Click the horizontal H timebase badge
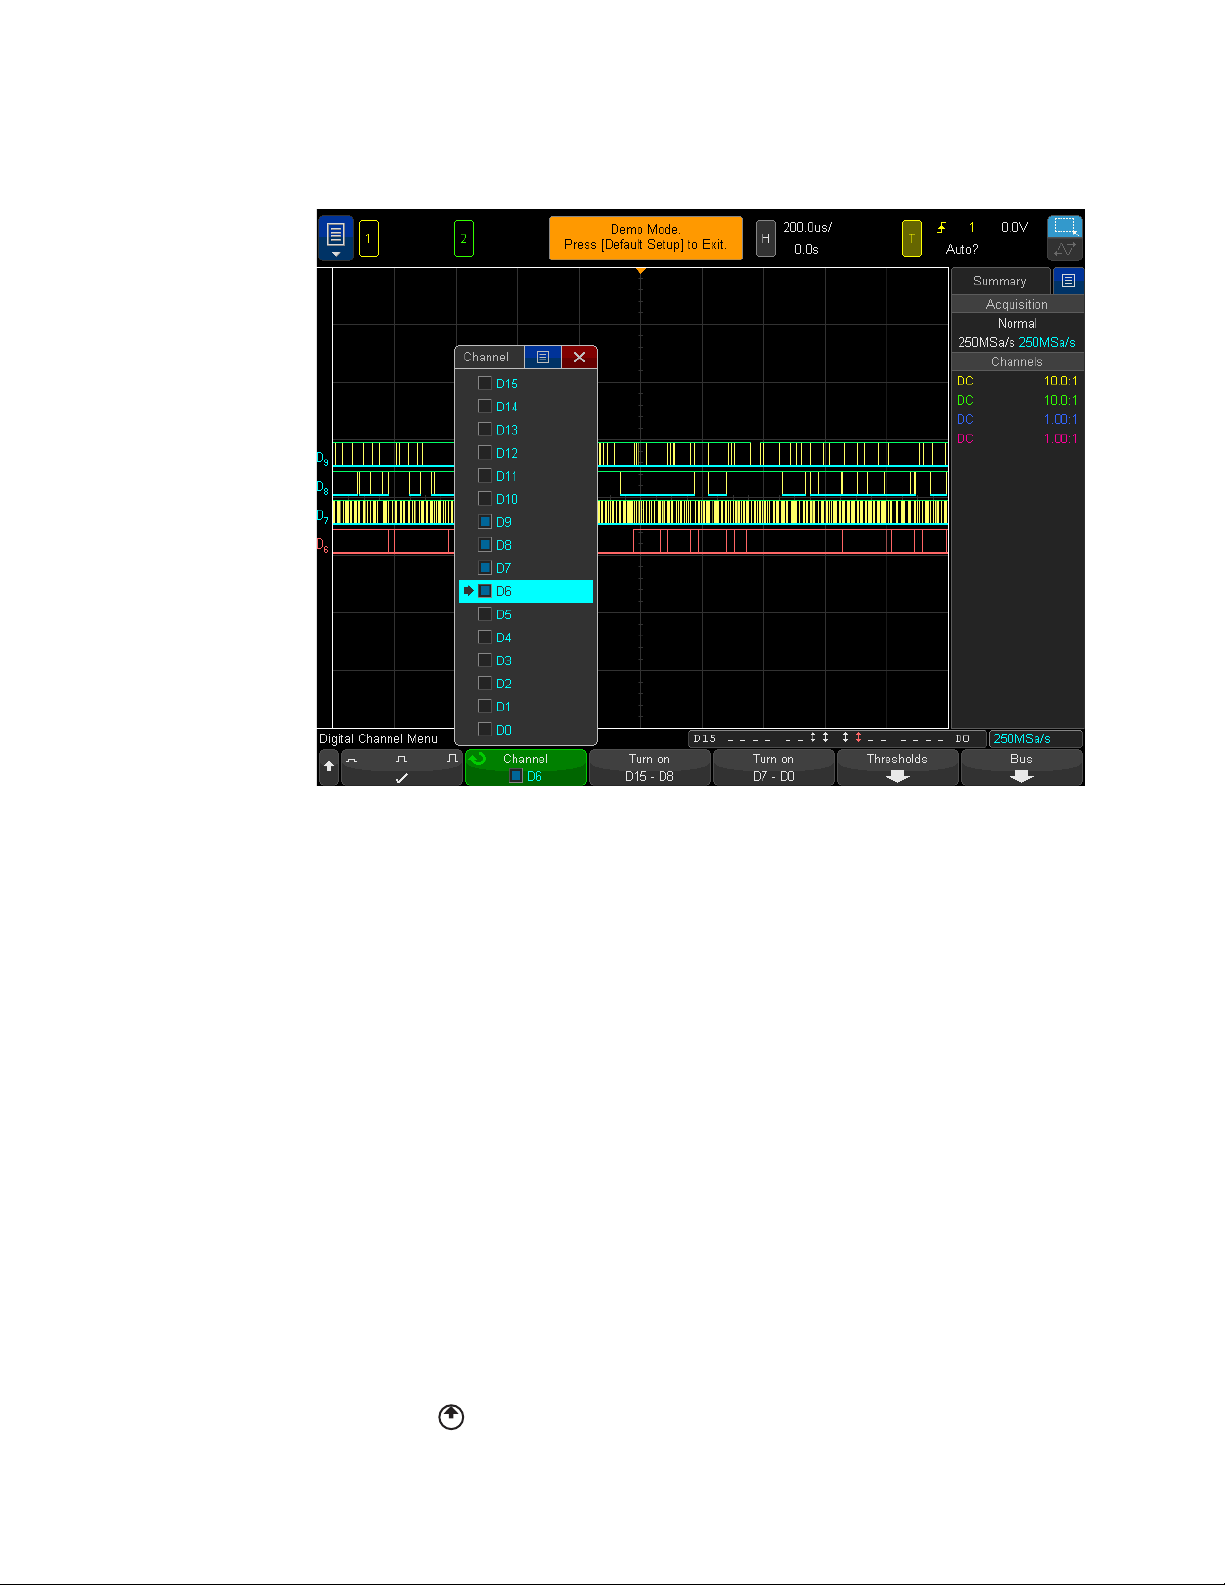Viewport: 1225px width, 1585px height. point(765,239)
